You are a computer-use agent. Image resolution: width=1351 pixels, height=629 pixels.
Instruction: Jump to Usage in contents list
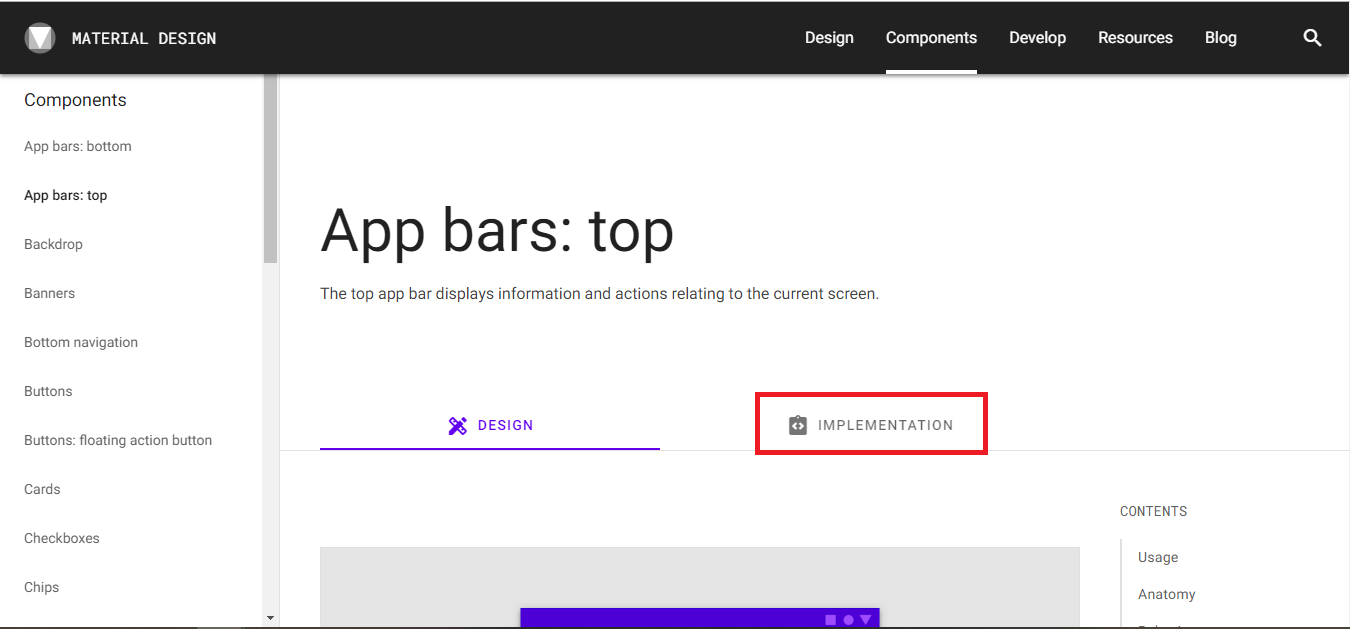pos(1158,557)
